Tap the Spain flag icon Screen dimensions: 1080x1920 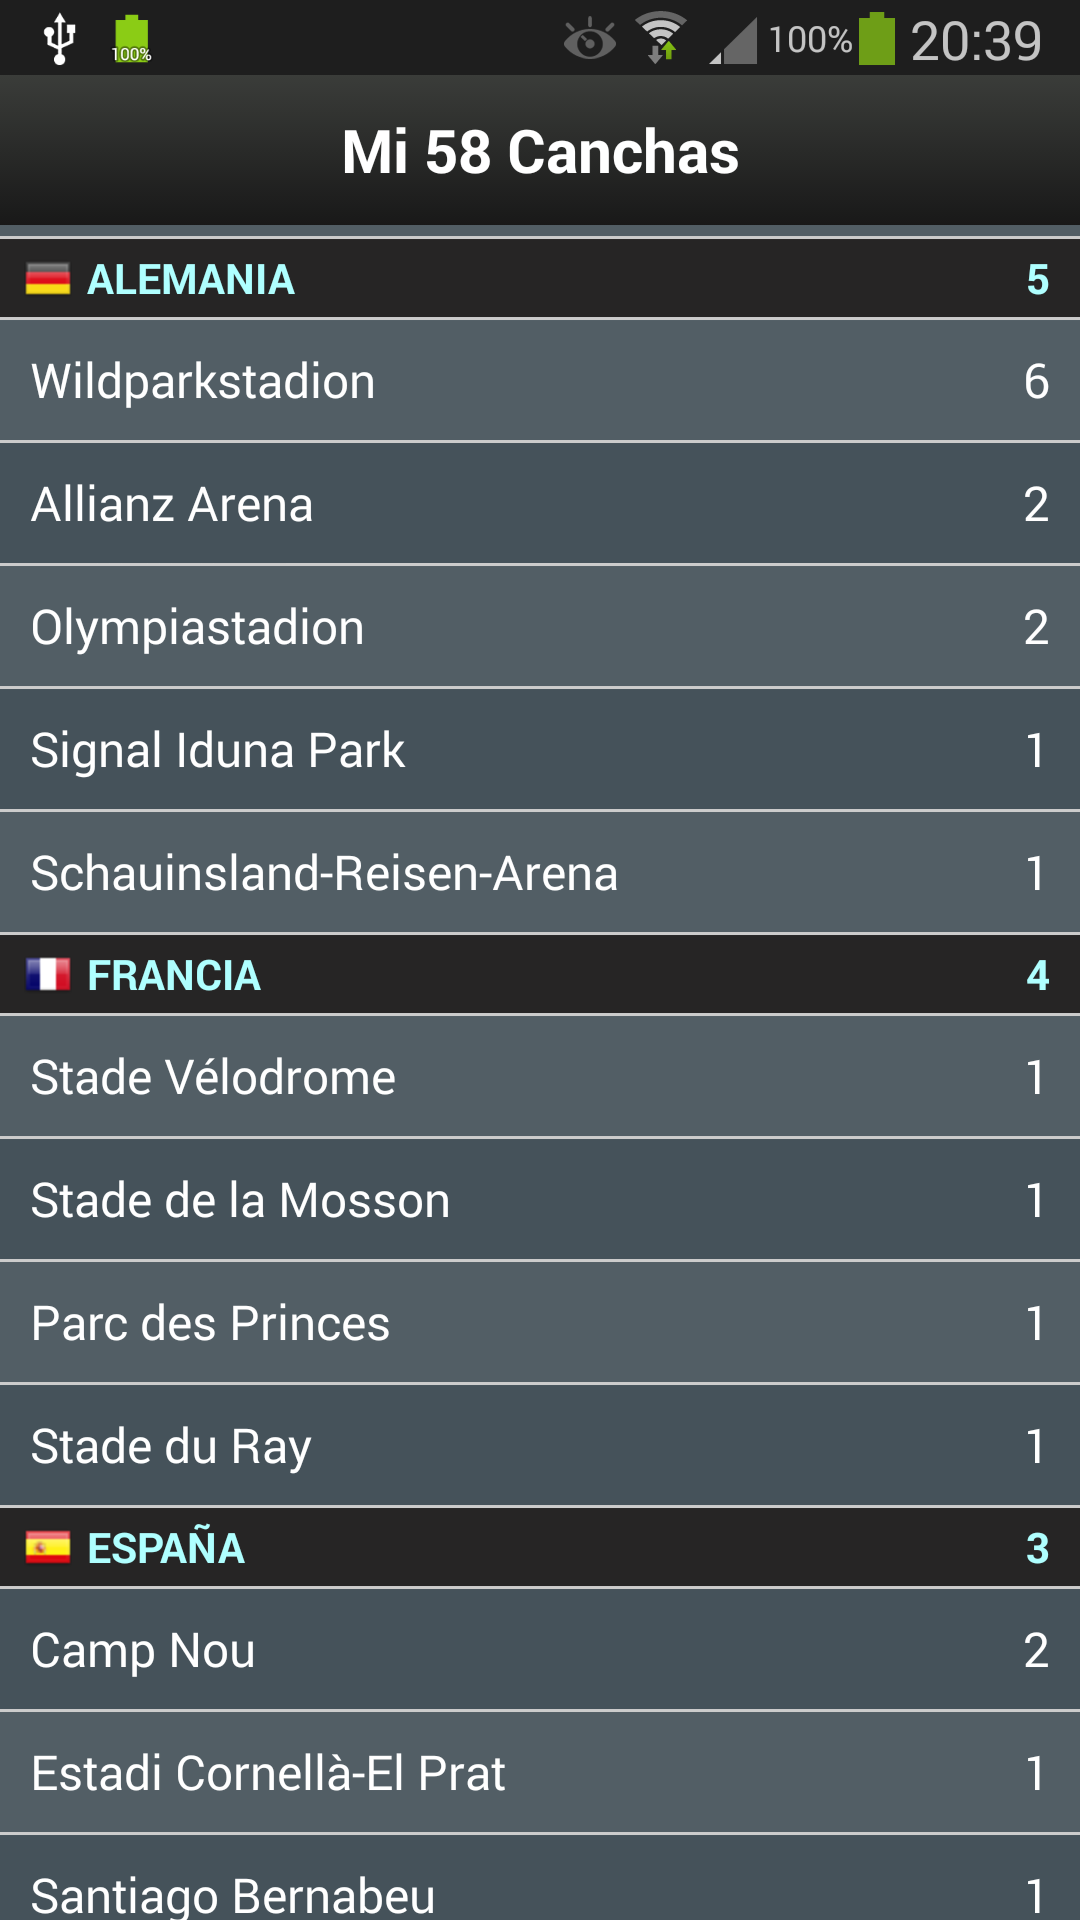click(x=48, y=1547)
